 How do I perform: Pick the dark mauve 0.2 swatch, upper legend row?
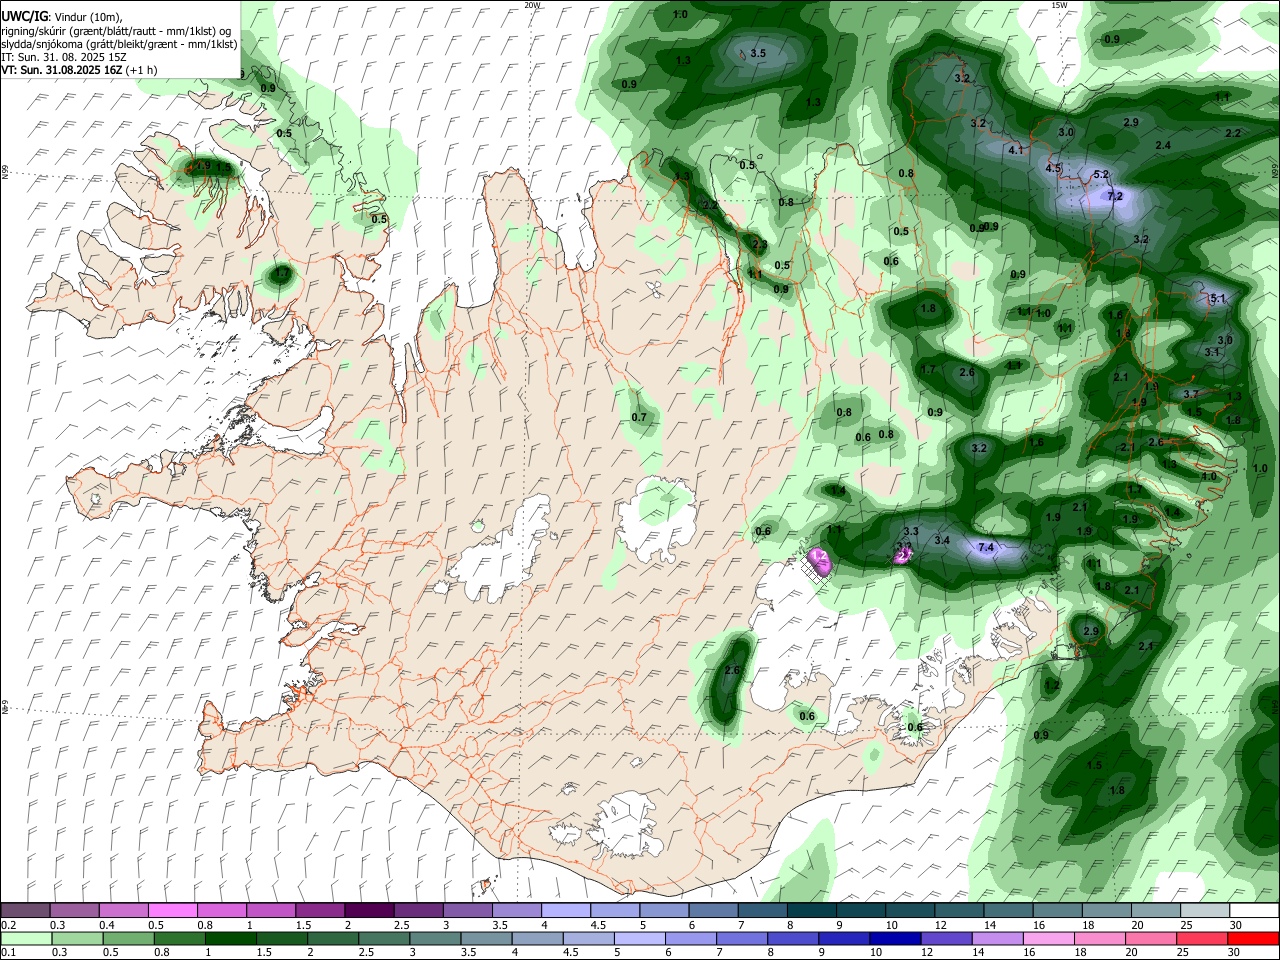click(x=25, y=911)
